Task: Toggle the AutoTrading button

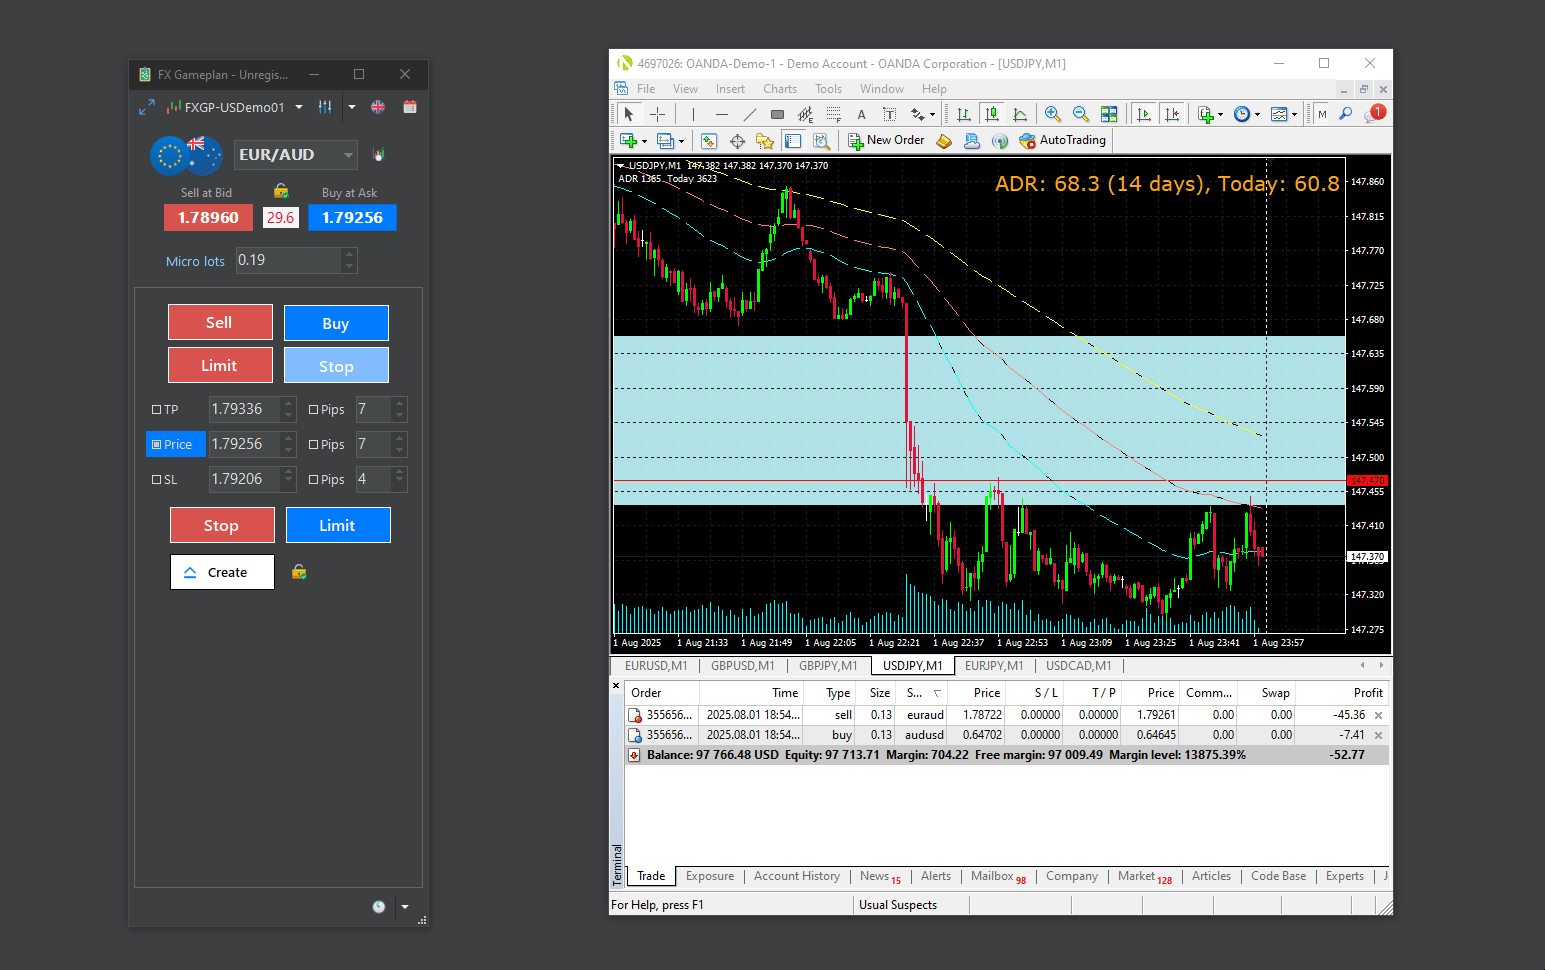Action: [x=1062, y=141]
